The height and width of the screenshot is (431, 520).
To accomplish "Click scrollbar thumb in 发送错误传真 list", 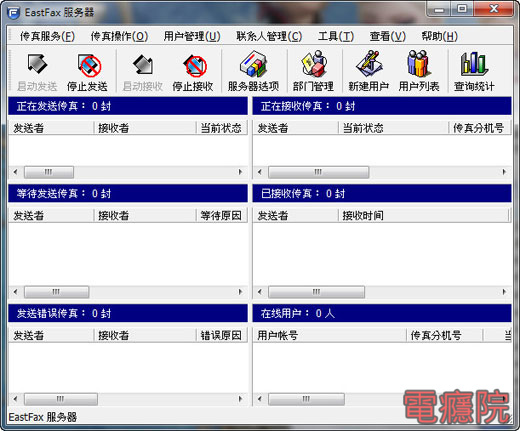I will click(61, 399).
